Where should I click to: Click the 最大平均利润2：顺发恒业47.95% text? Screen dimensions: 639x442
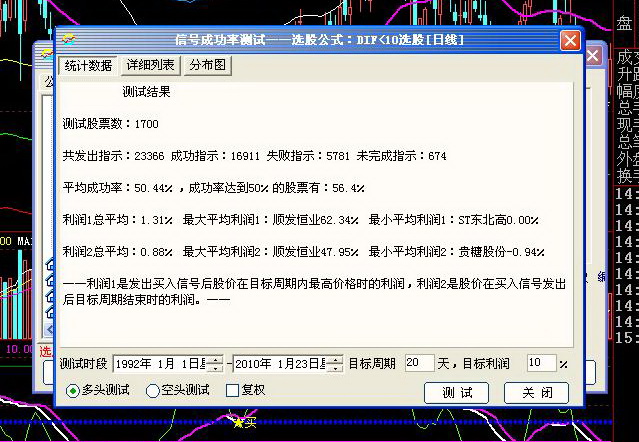[x=271, y=252]
